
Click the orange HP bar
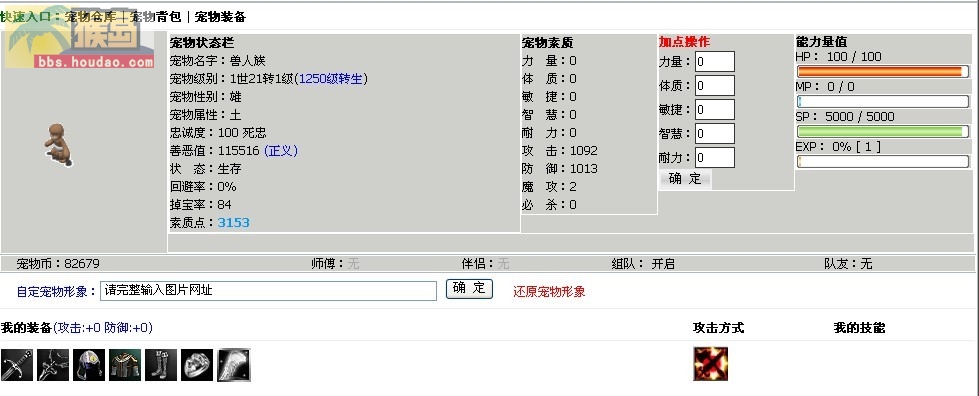pos(882,71)
